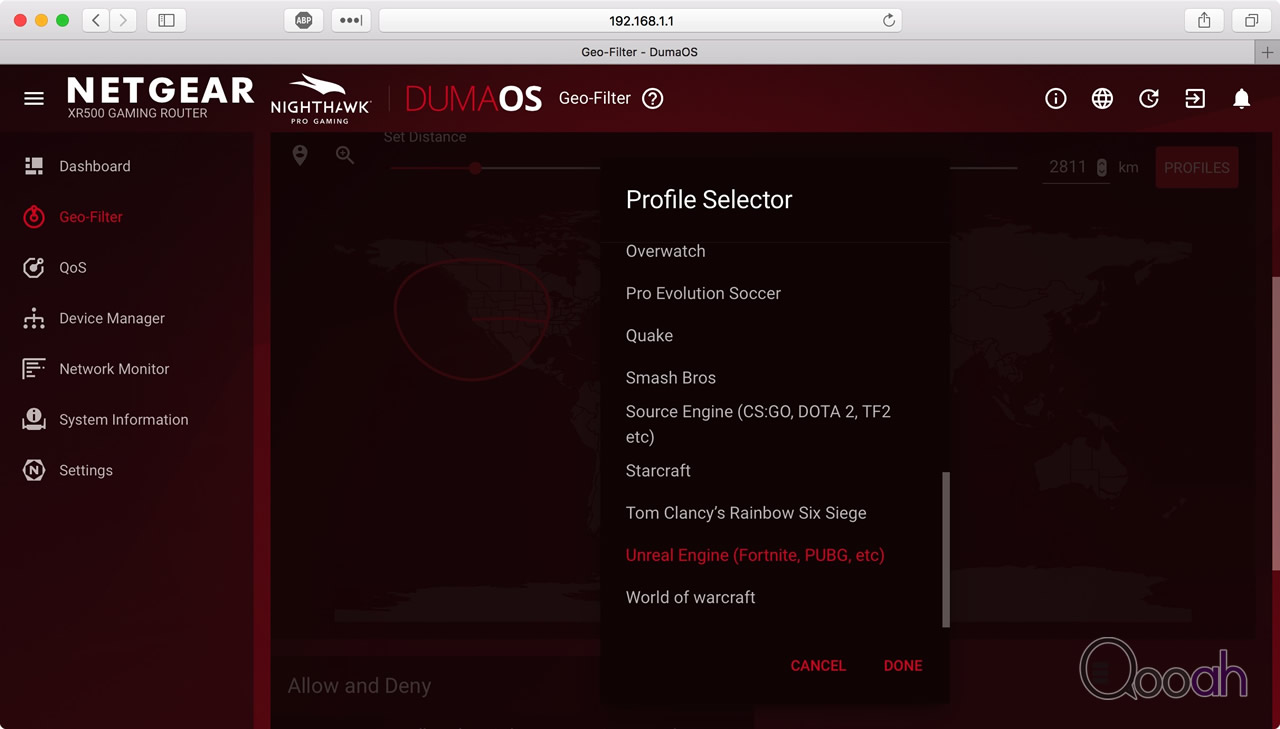
Task: Click the Geo-Filter - DumaOS tab title
Action: 639,52
